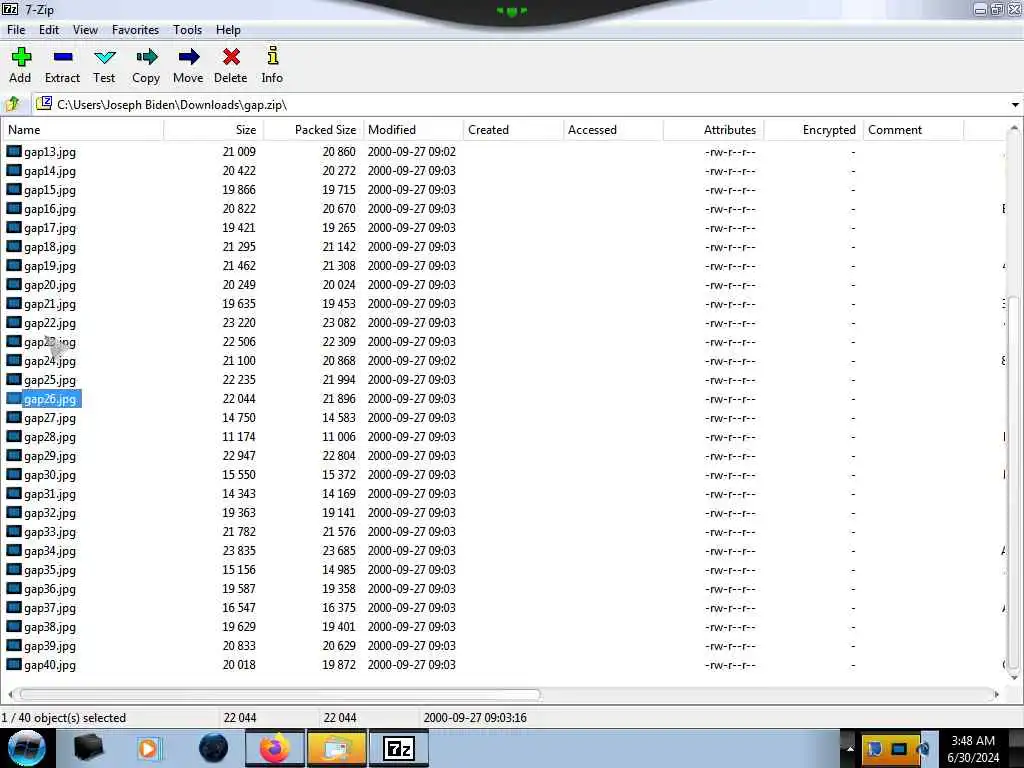
Task: Sort by the Attributes column header
Action: pyautogui.click(x=714, y=130)
